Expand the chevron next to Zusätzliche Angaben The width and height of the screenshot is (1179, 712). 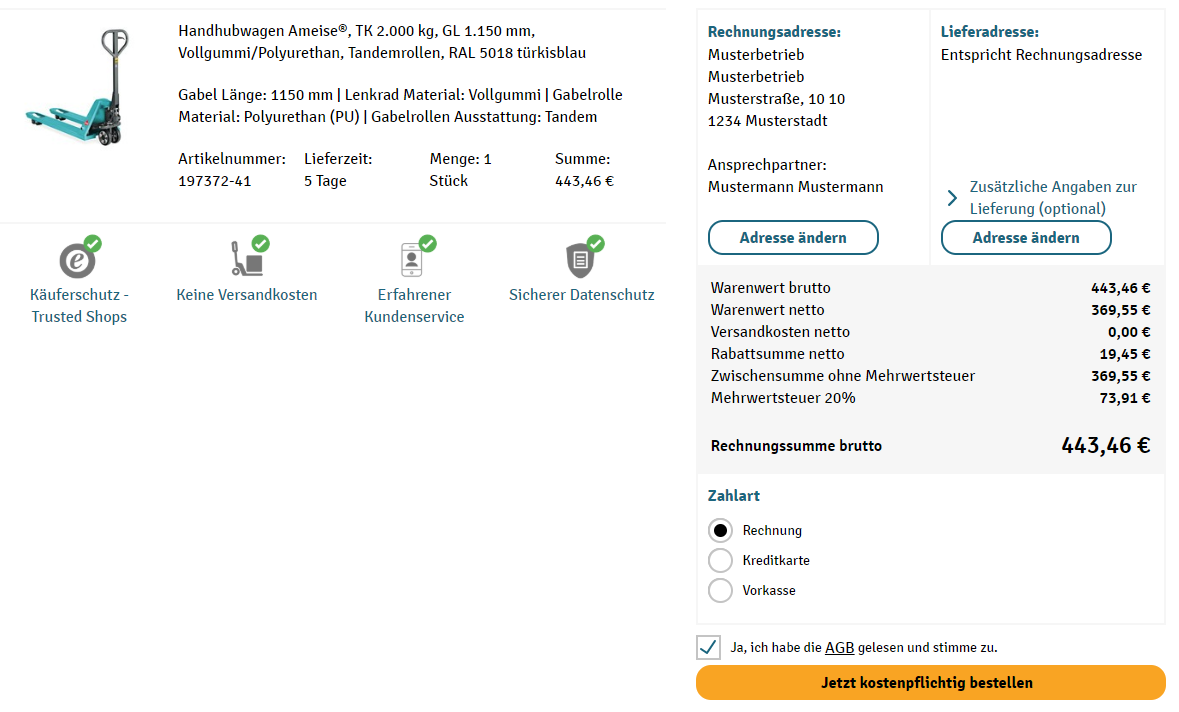tap(952, 198)
